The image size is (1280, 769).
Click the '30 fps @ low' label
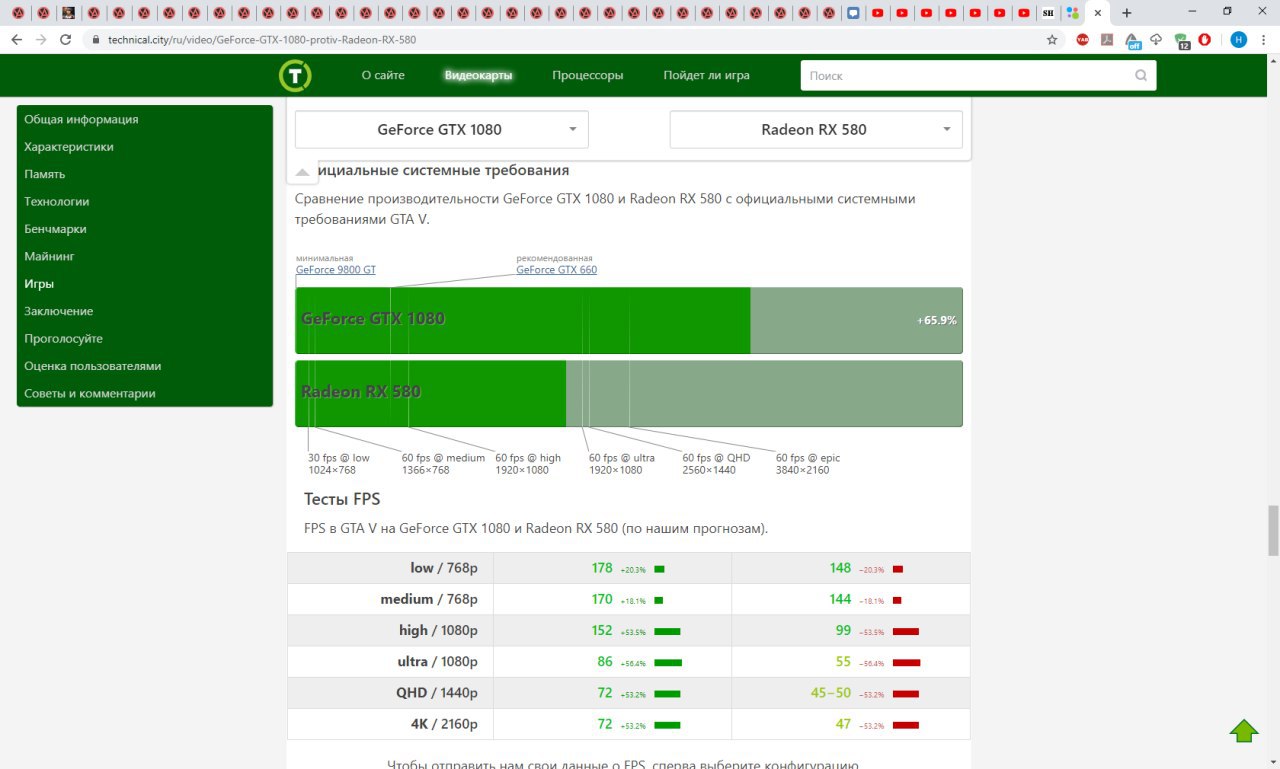pos(339,458)
